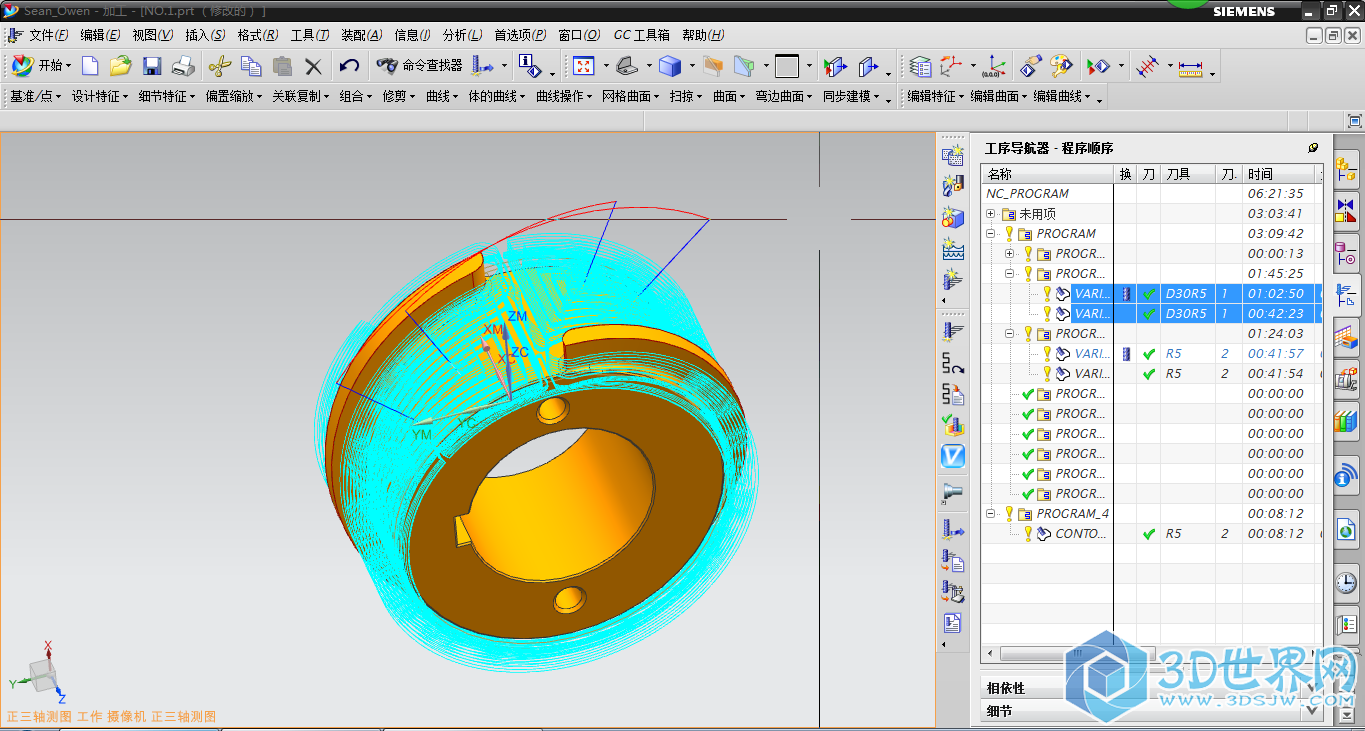1365x731 pixels.
Task: Open the 文件(F) menu
Action: [x=49, y=35]
